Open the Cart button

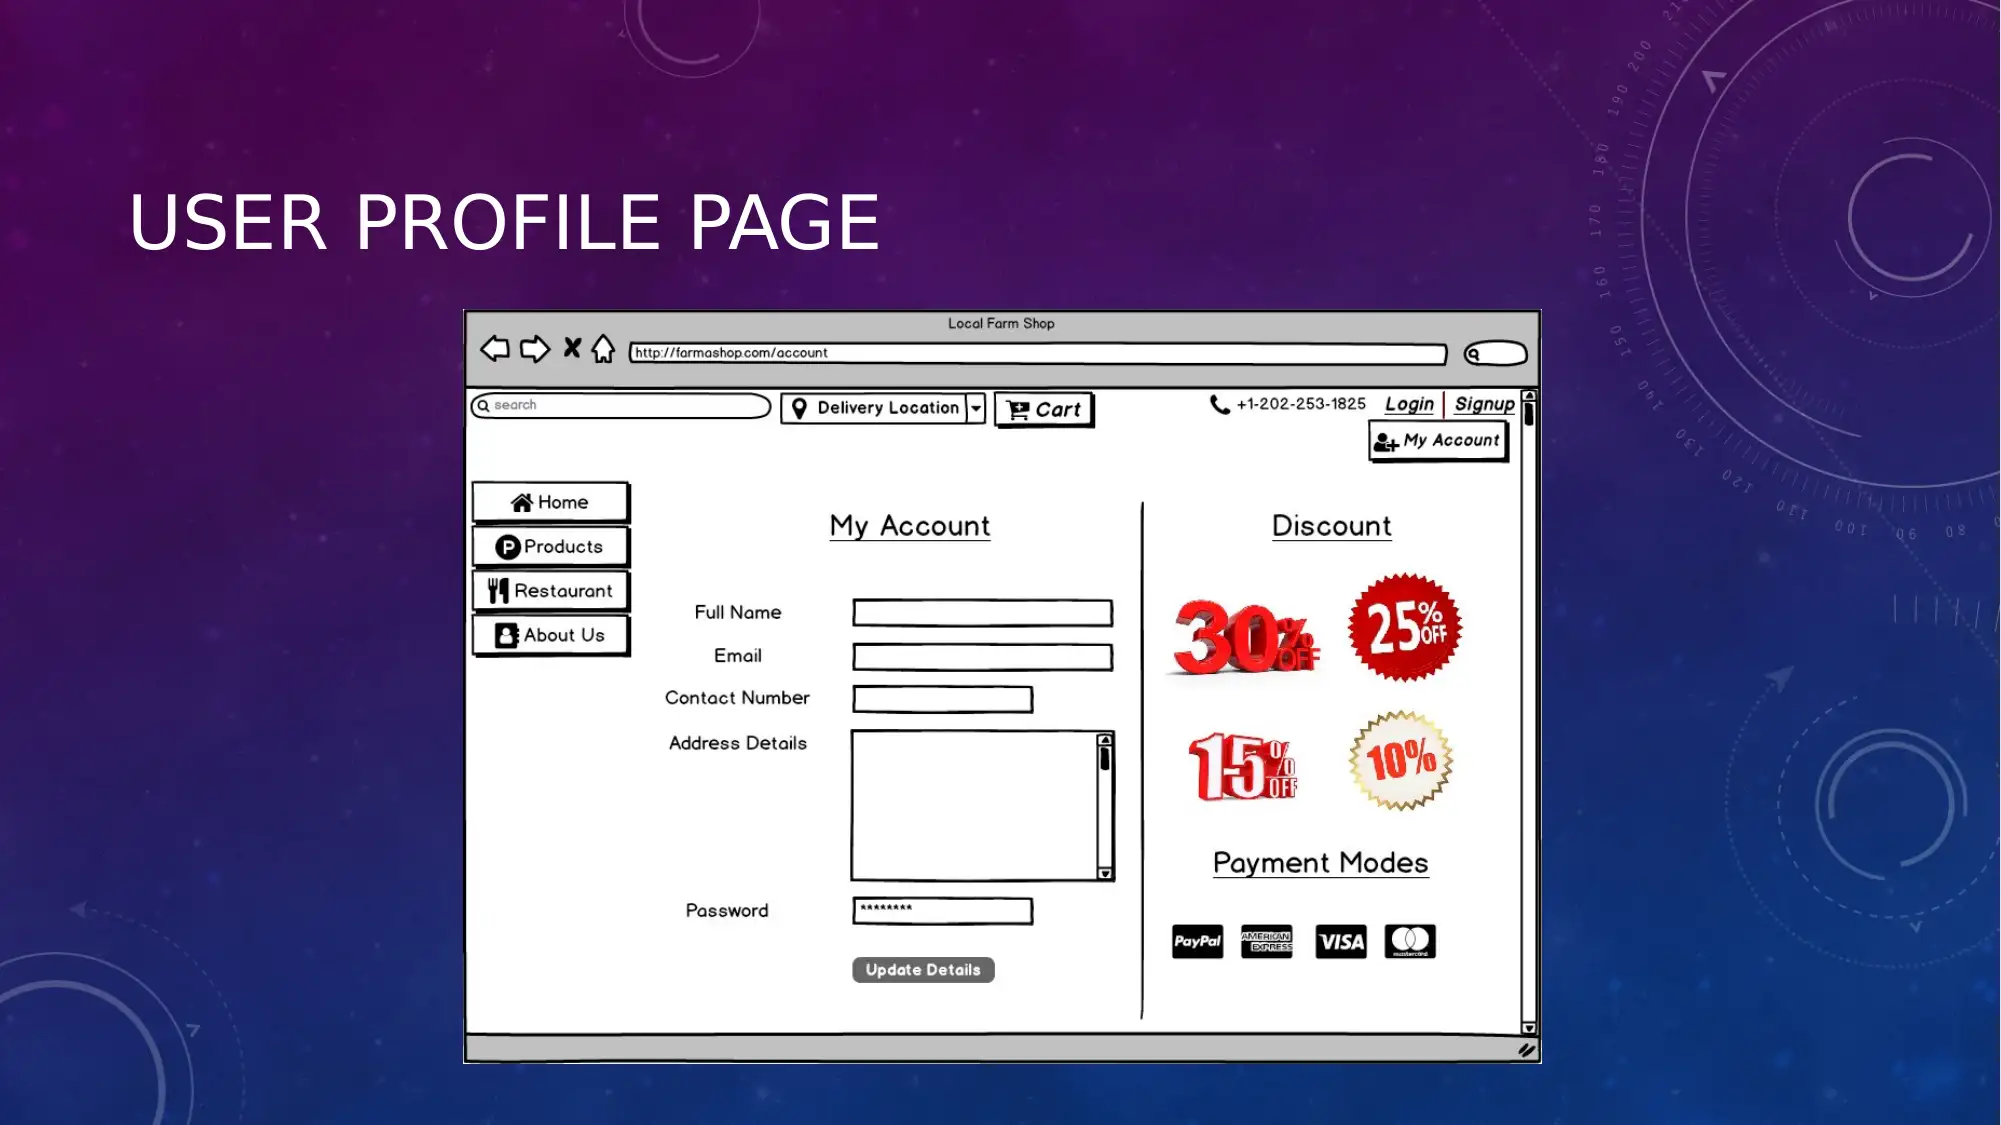point(1044,409)
